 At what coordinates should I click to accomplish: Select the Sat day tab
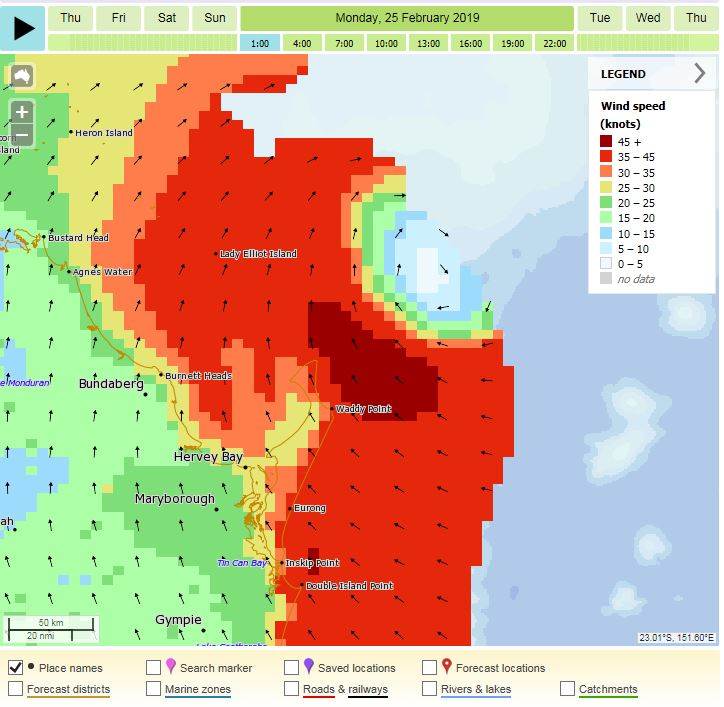(x=167, y=18)
